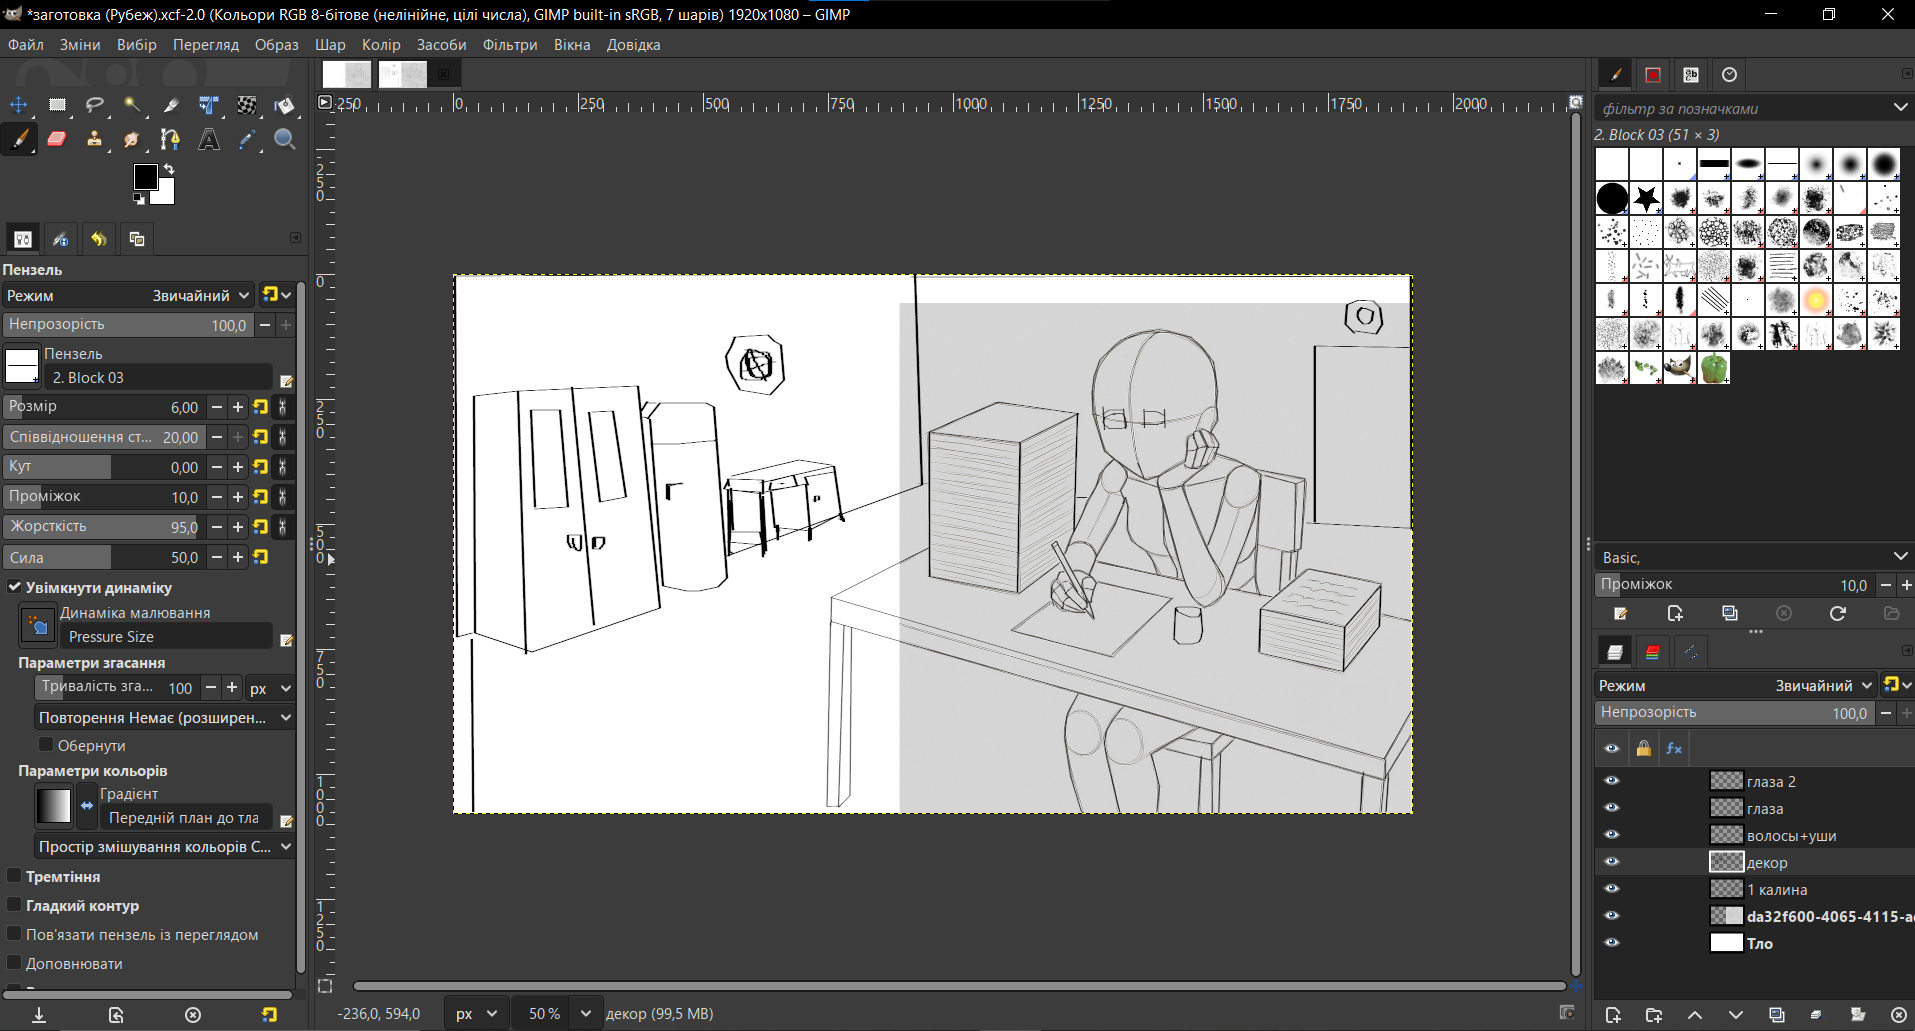
Task: Switch to the Images tab
Action: coord(137,239)
